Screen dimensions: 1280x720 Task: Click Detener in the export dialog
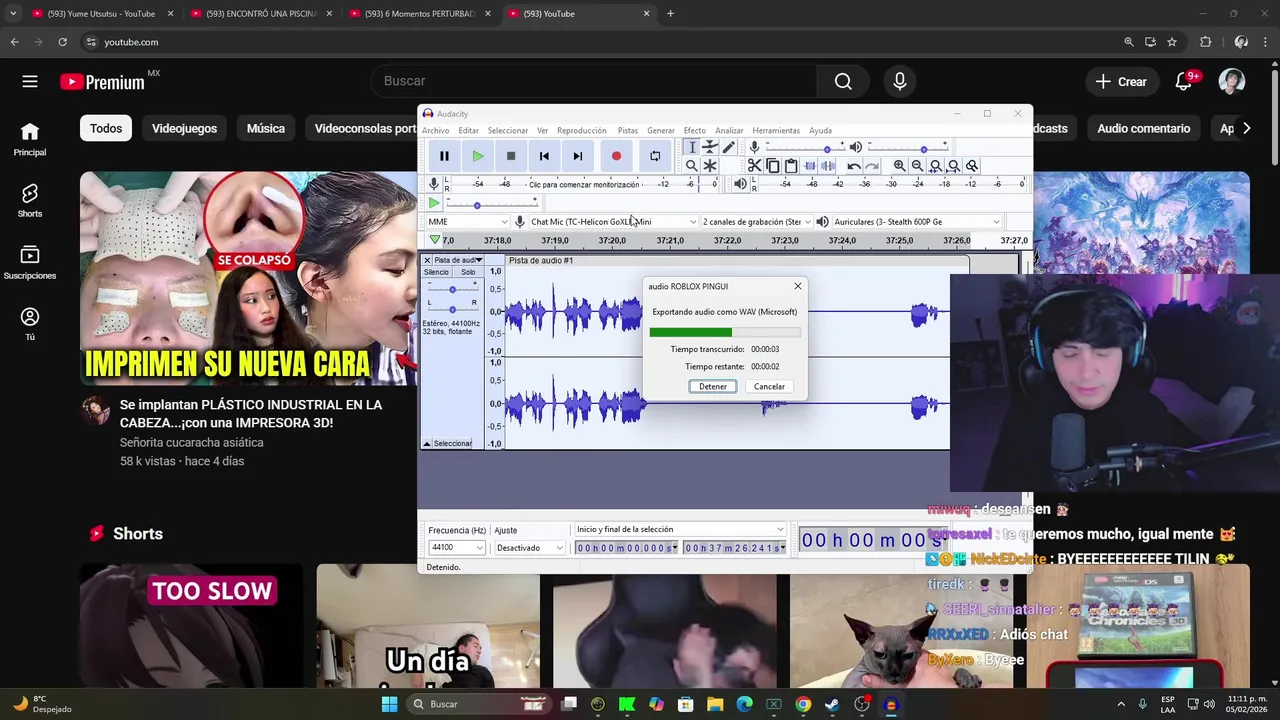coord(713,387)
